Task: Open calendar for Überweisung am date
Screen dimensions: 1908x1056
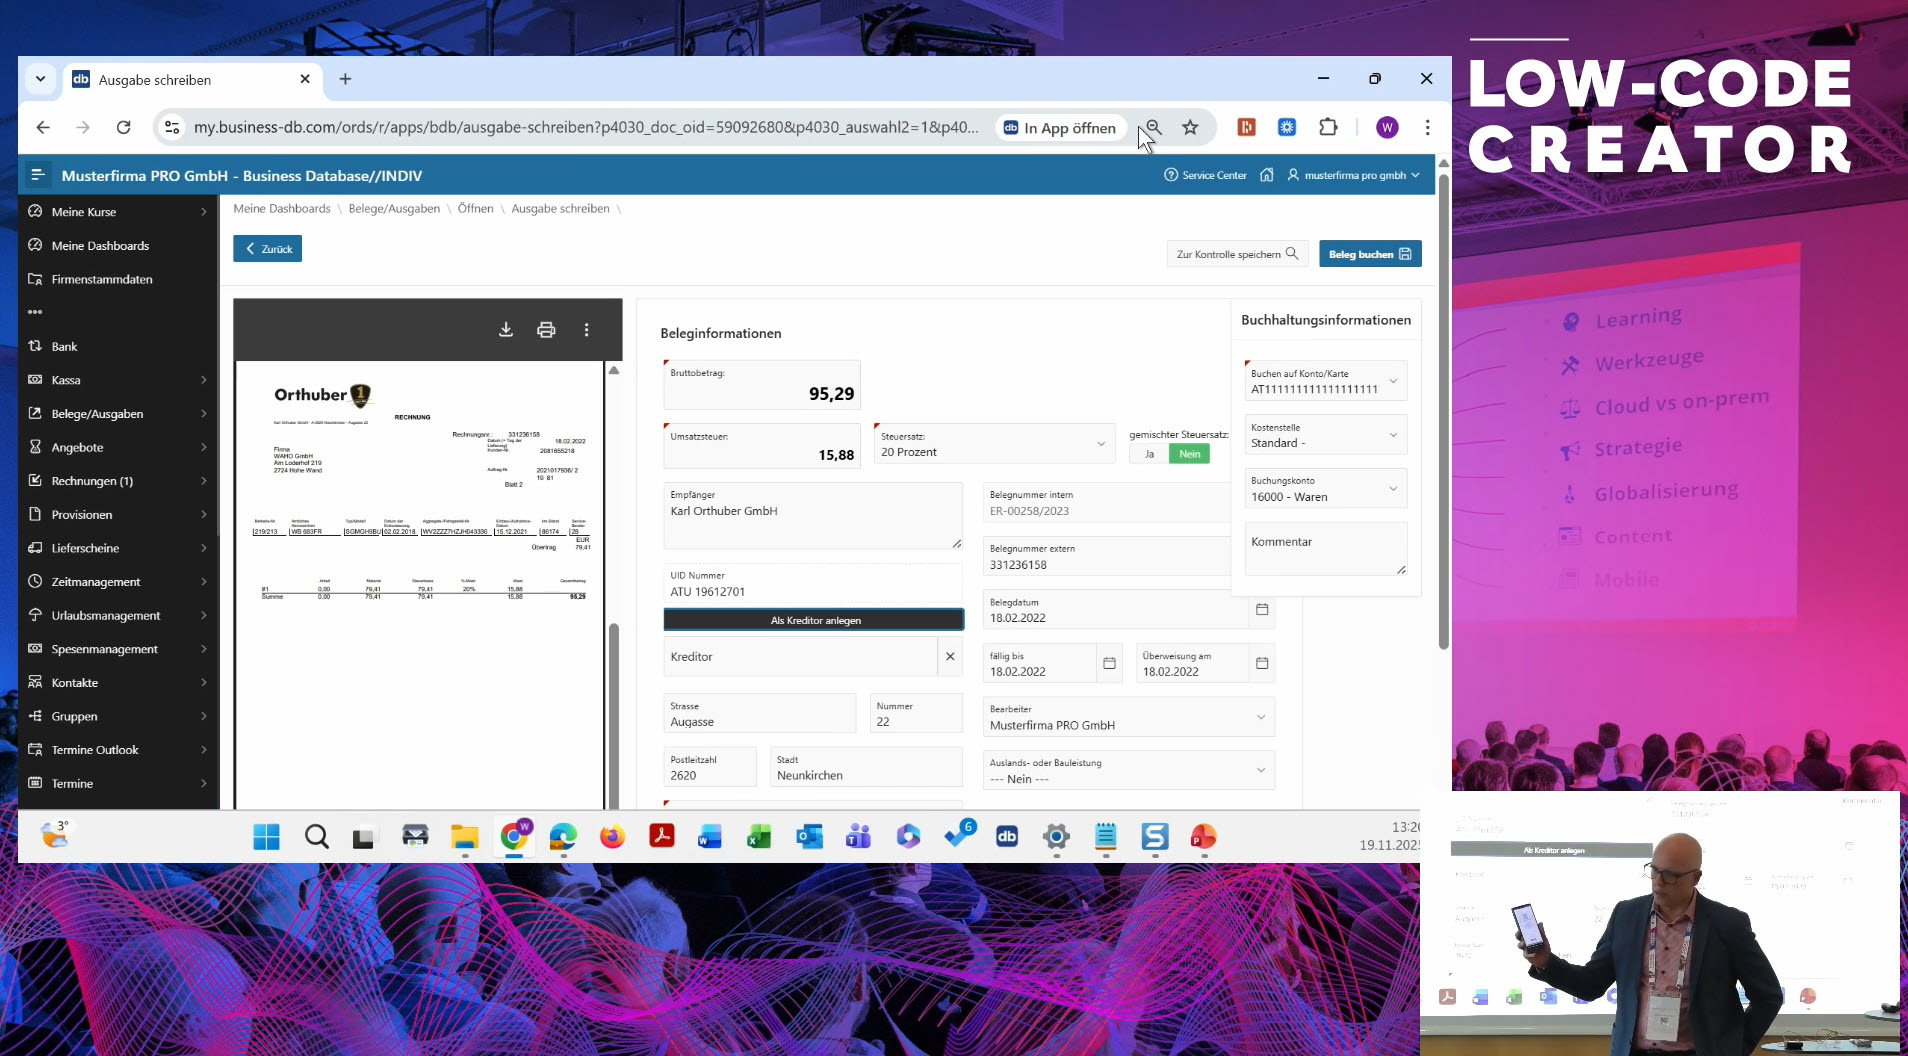Action: 1262,663
